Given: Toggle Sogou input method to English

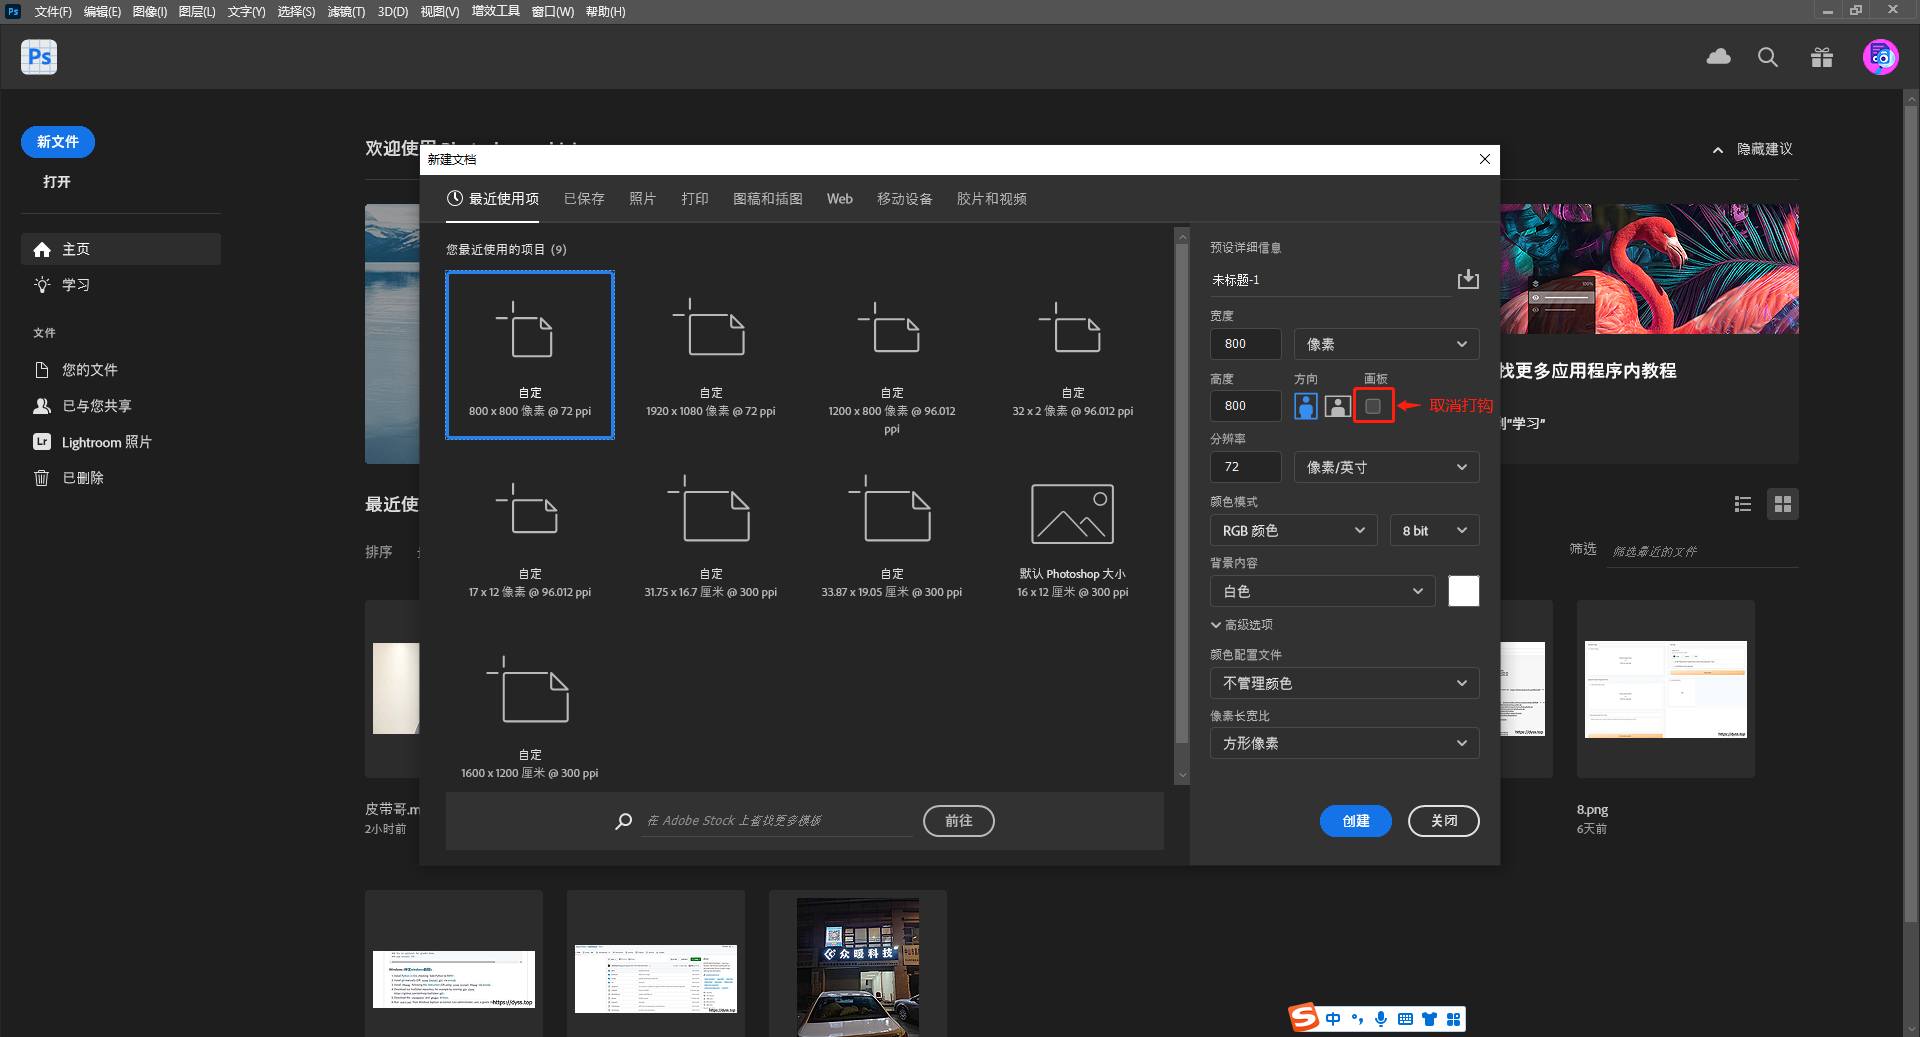Looking at the screenshot, I should 1333,1019.
